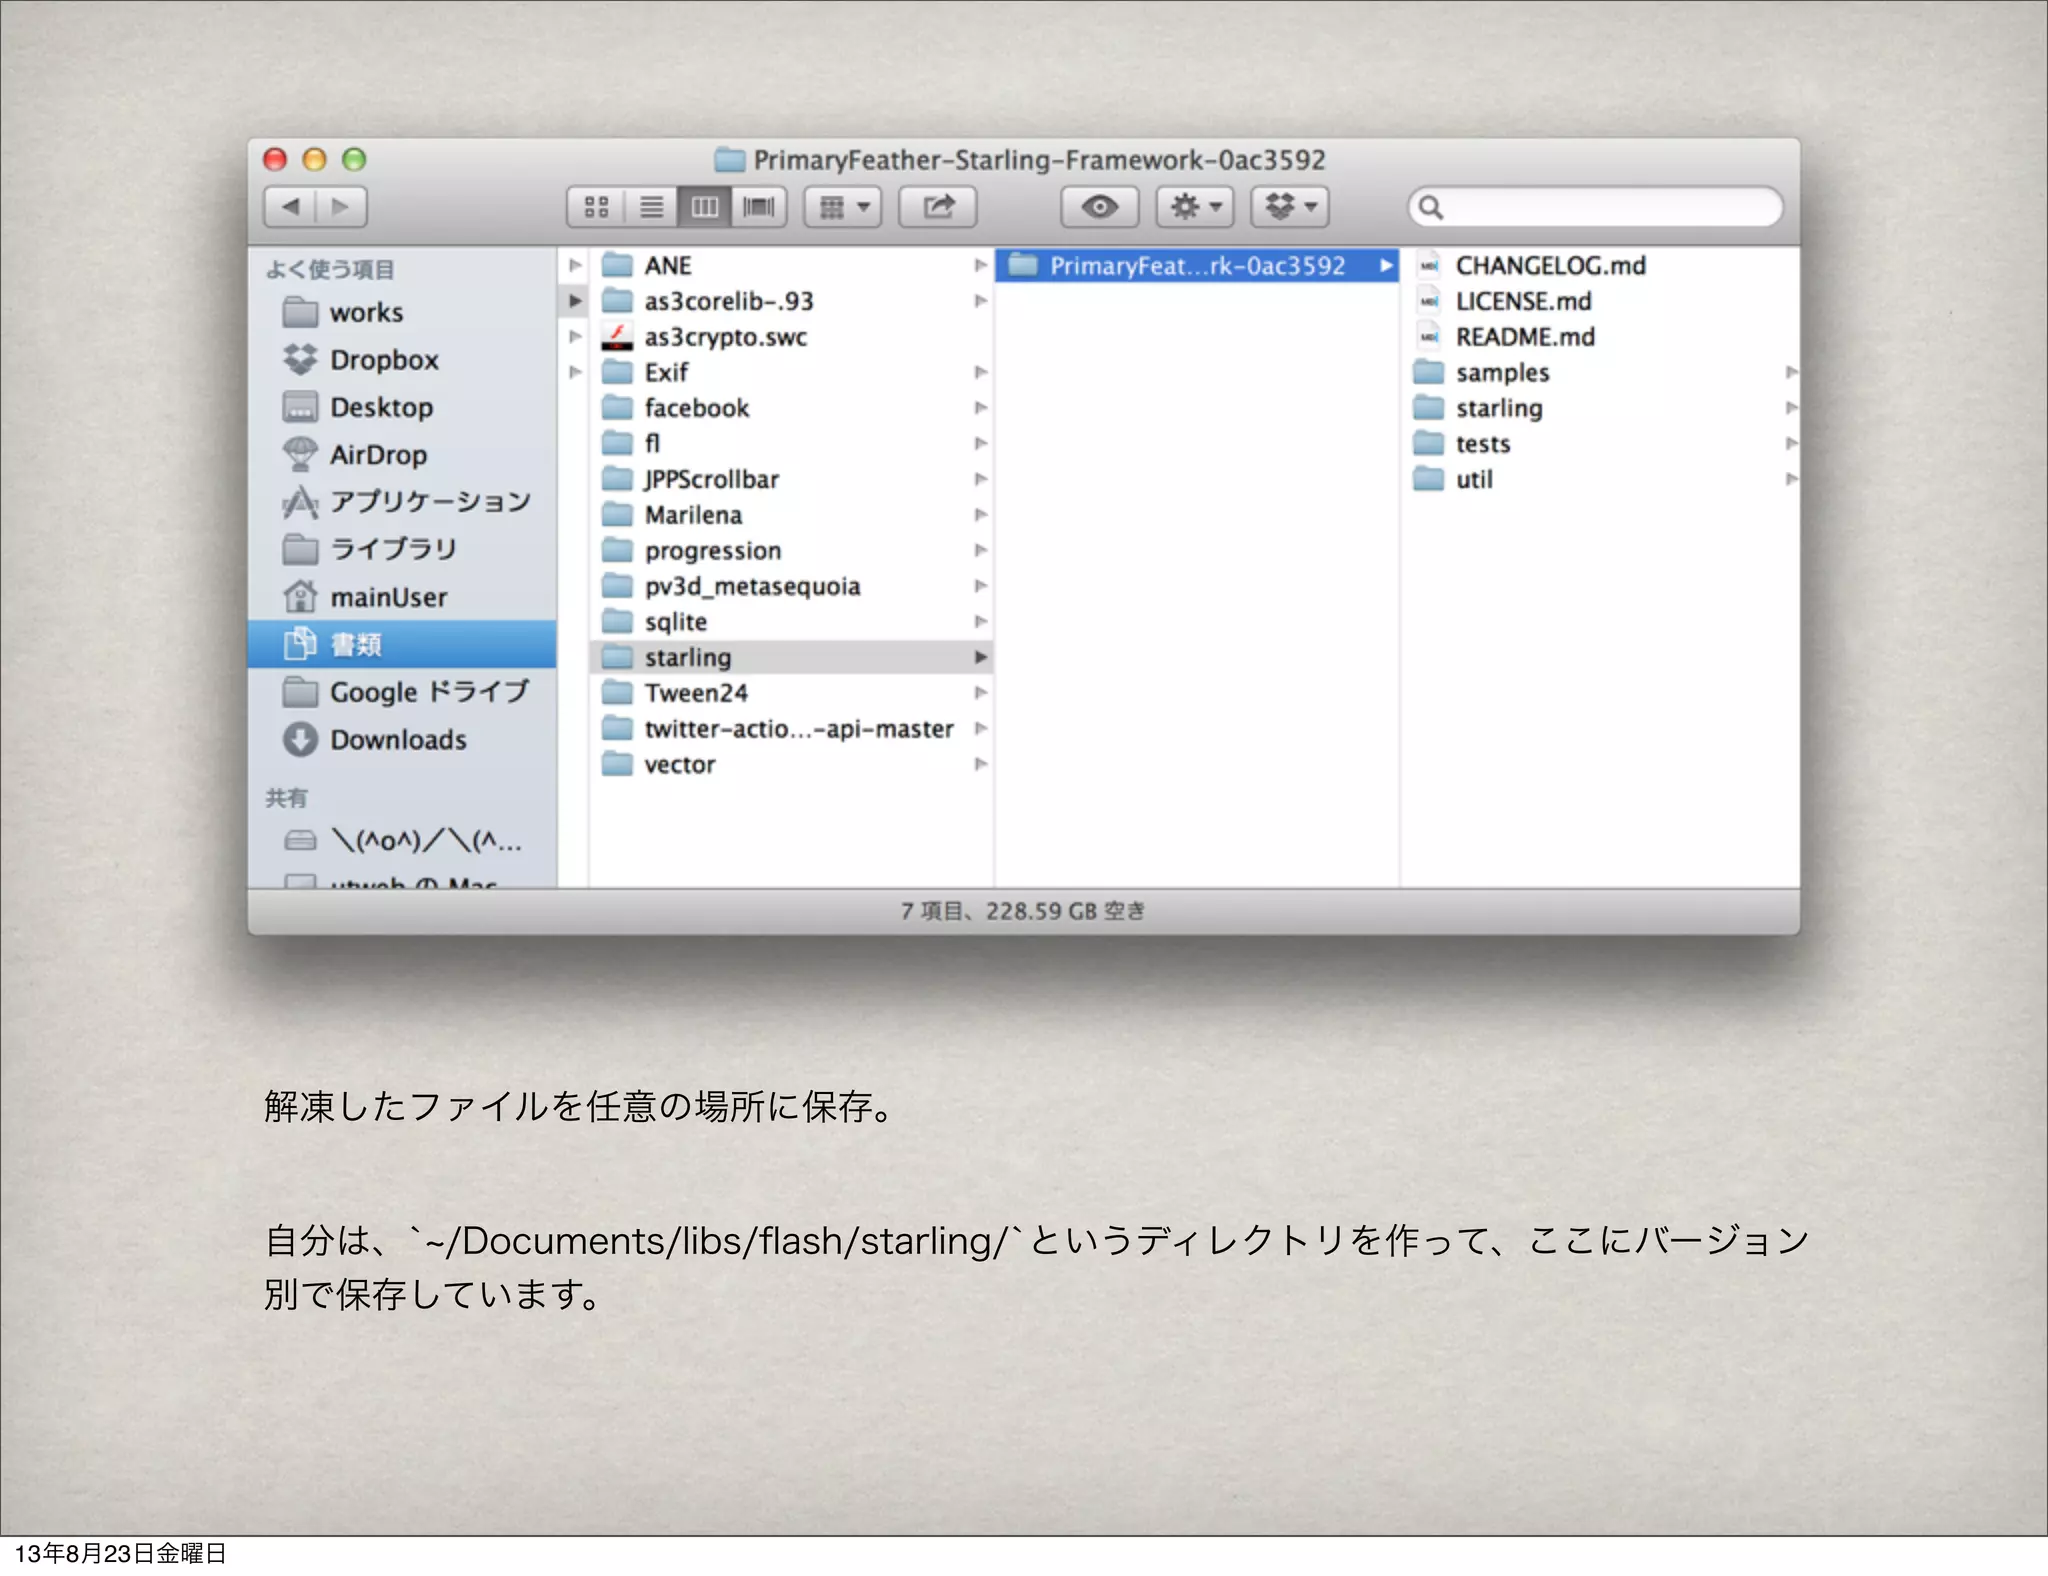Select the as3corelib-.93 folder
Screen dimensions: 2048x1576
coord(790,301)
